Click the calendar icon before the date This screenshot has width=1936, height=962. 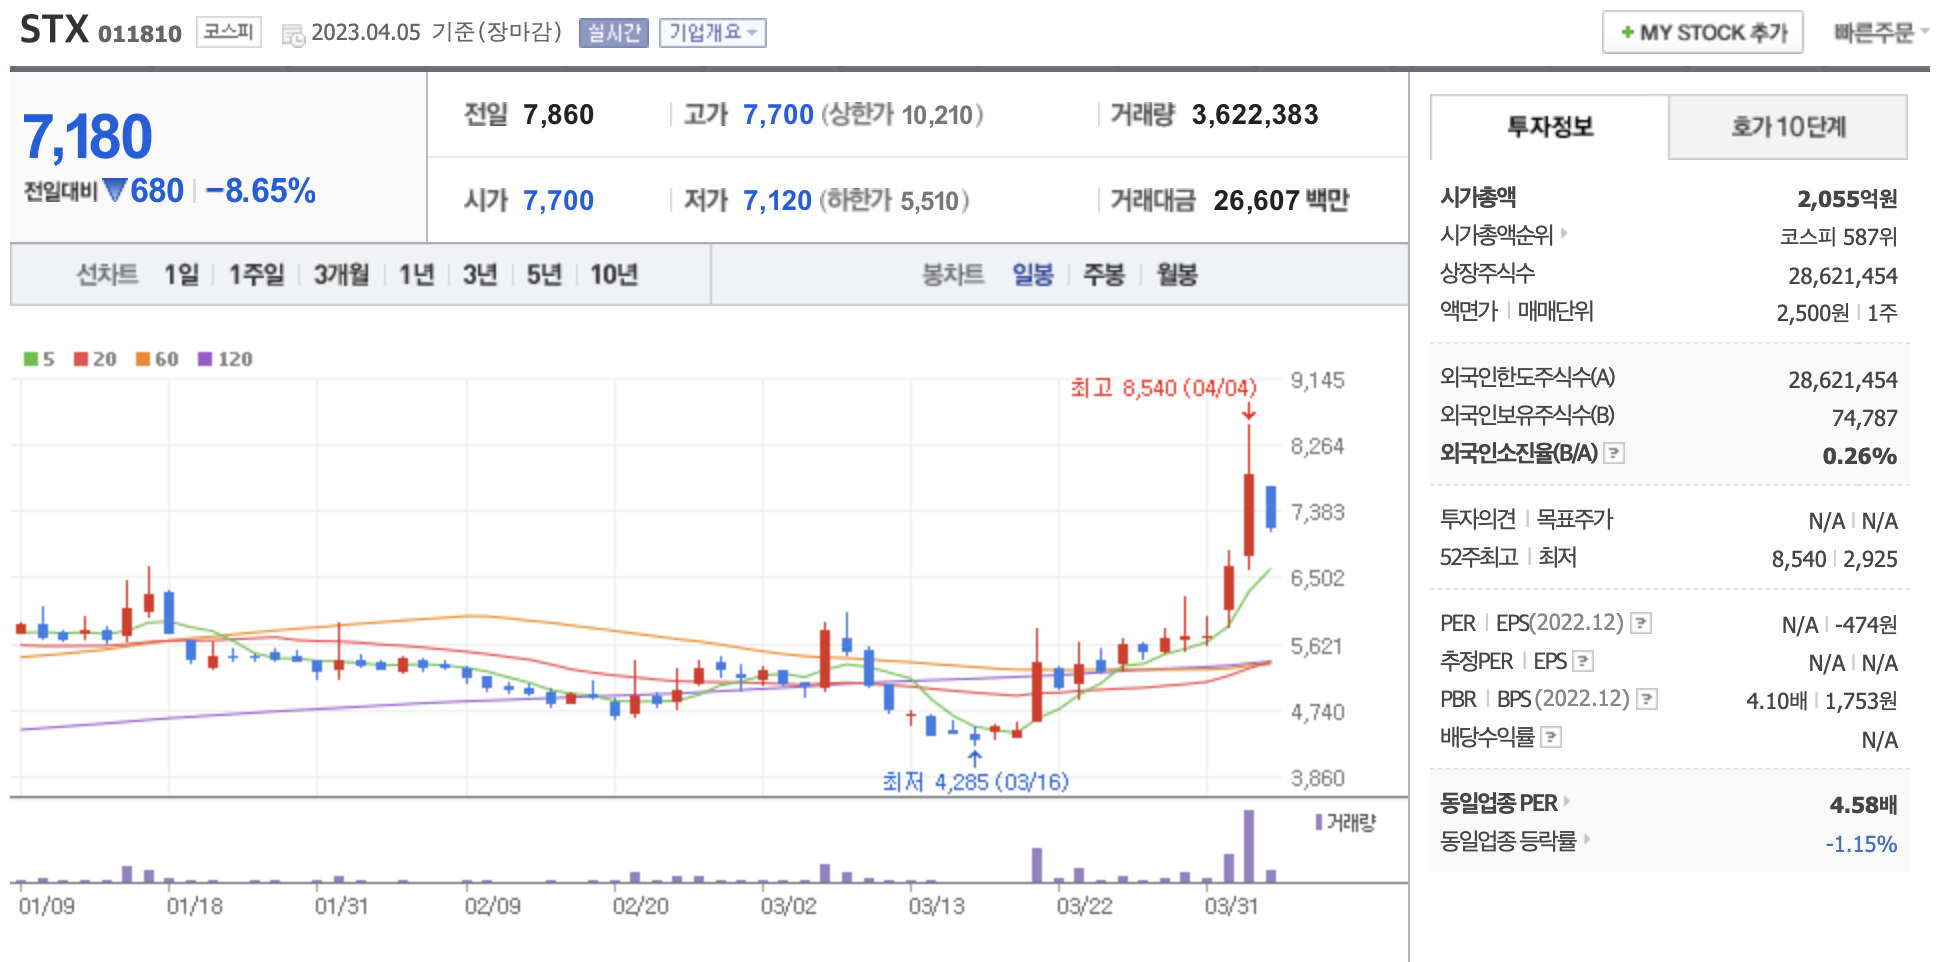pyautogui.click(x=293, y=35)
